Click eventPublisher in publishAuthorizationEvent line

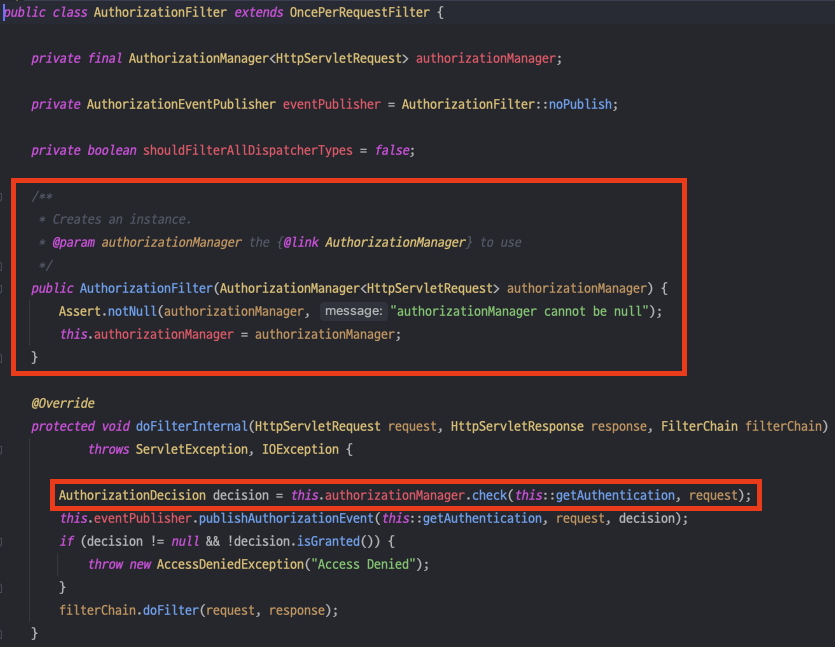pos(143,518)
